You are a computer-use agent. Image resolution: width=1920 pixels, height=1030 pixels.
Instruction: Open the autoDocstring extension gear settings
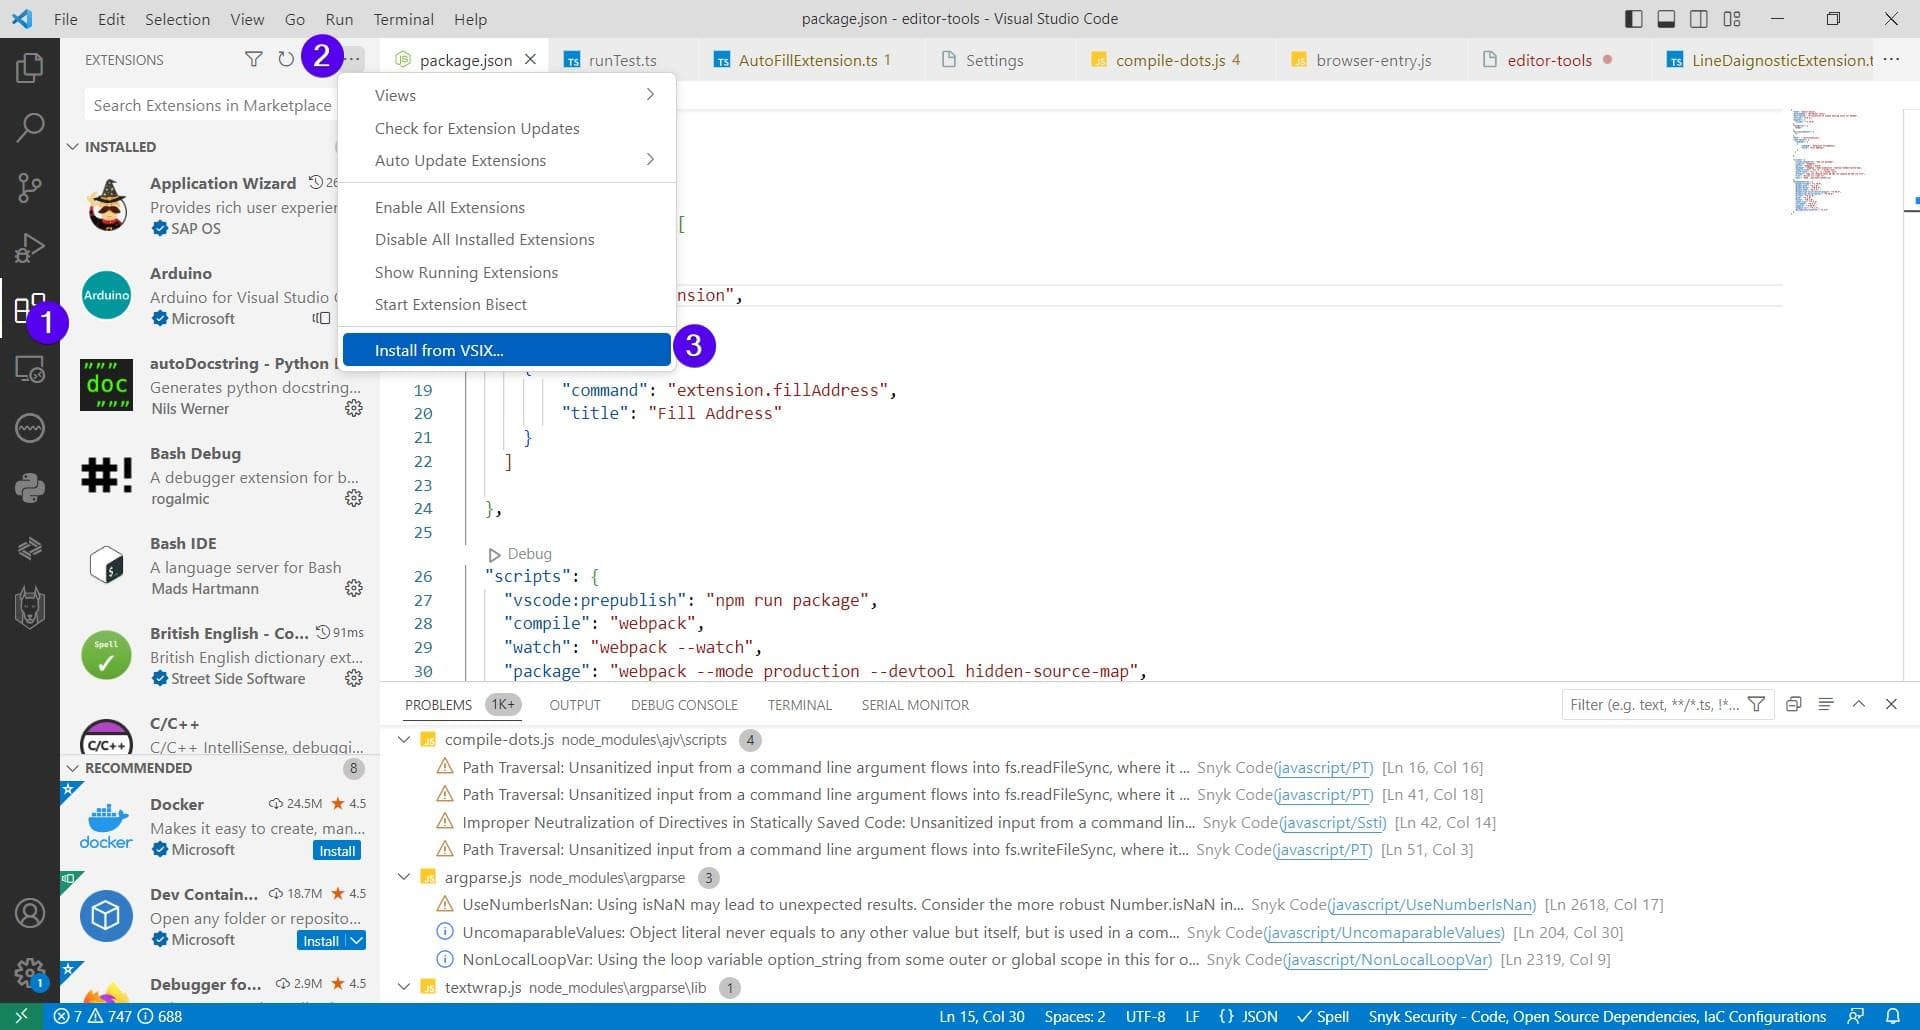[x=354, y=408]
